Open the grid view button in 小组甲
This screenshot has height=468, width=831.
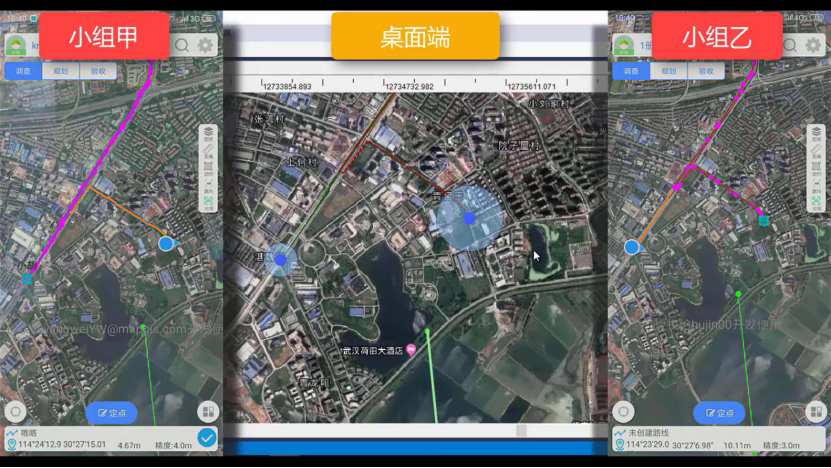[208, 412]
